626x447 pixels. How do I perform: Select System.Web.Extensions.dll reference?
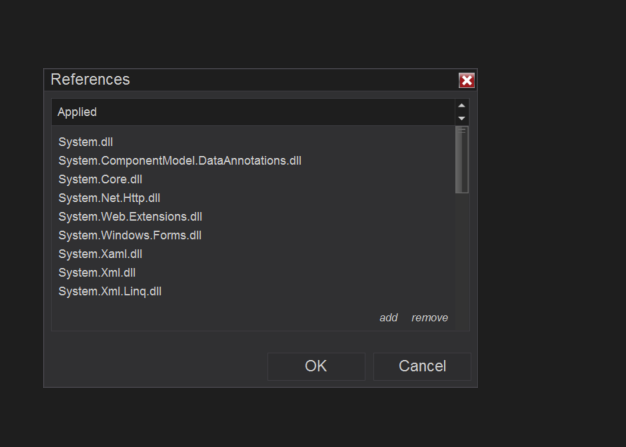pyautogui.click(x=130, y=217)
